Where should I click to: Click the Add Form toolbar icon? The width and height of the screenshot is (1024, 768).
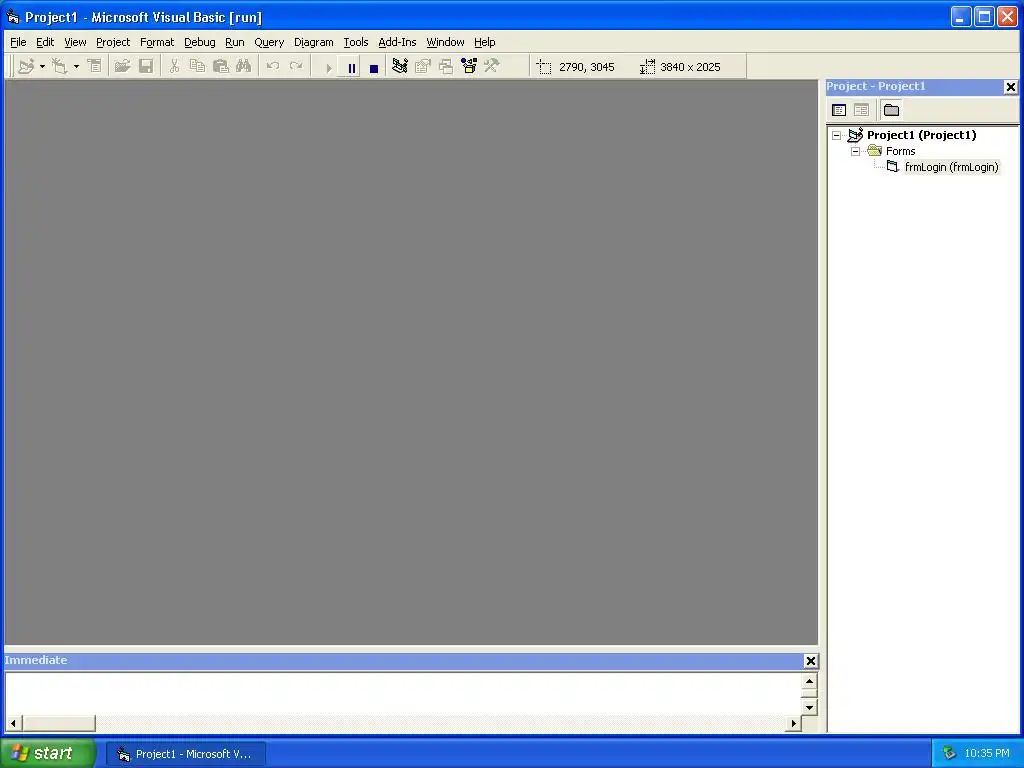pyautogui.click(x=59, y=67)
